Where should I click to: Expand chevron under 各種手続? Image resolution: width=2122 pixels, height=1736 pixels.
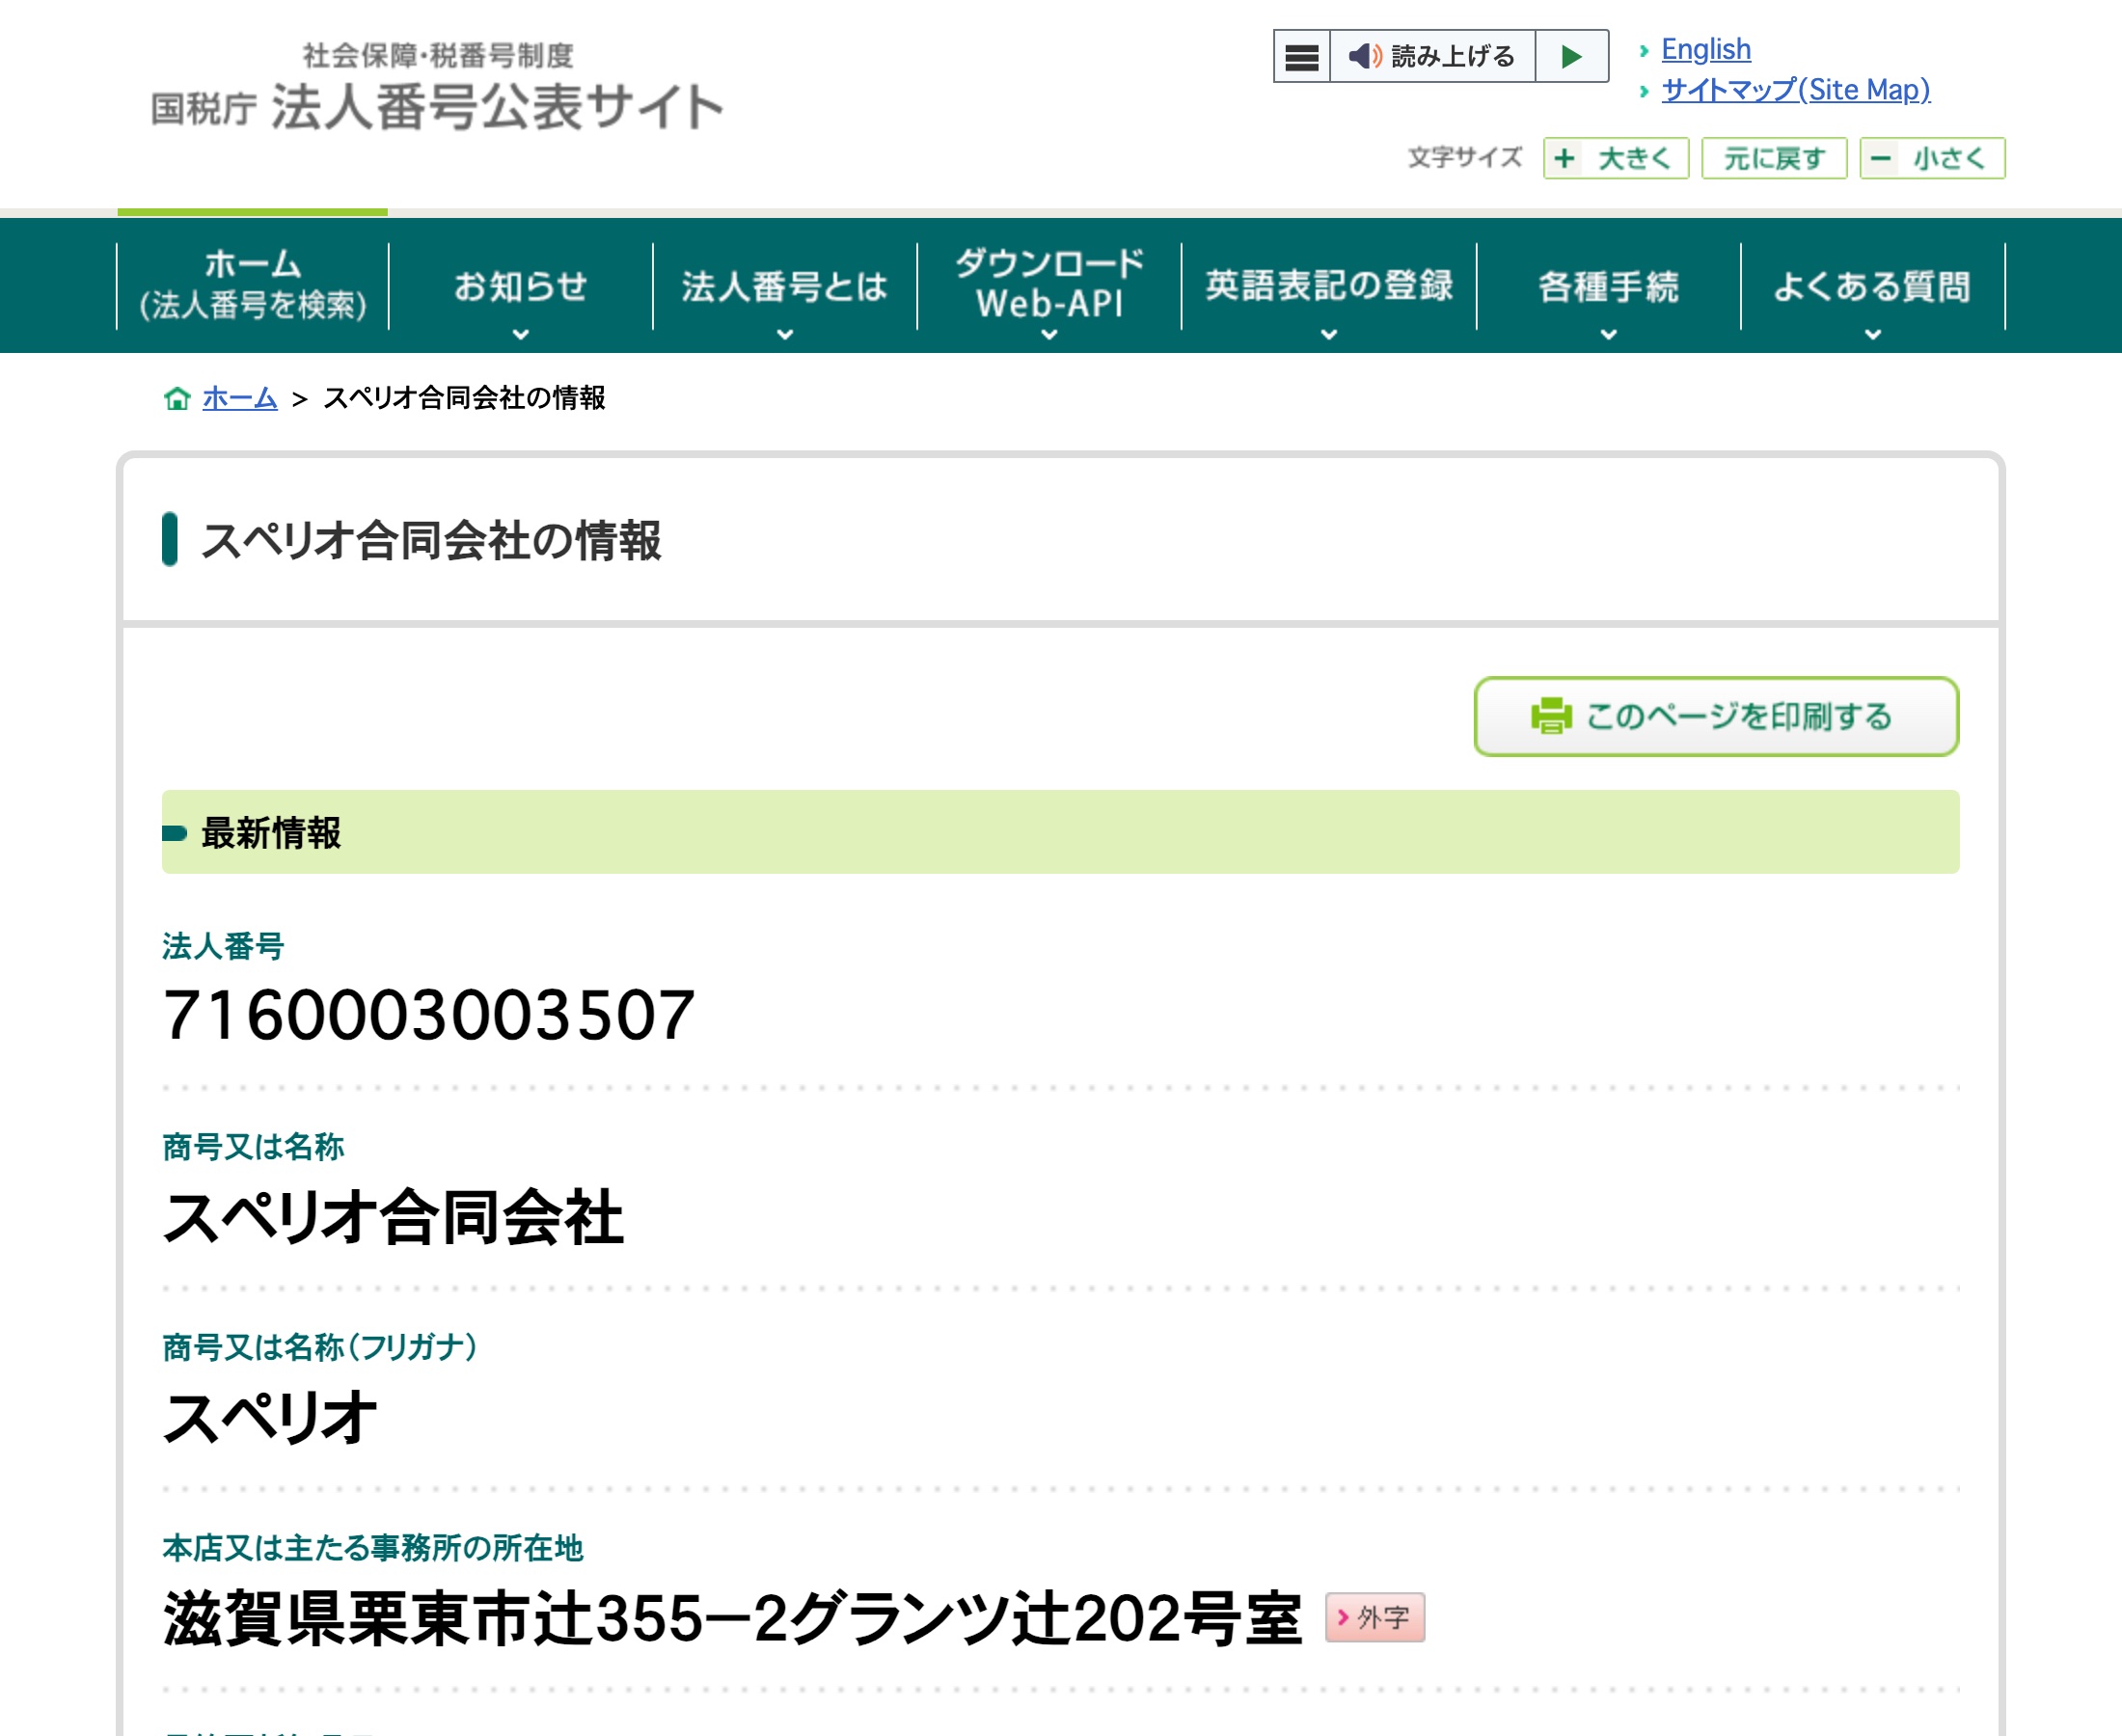coord(1608,335)
